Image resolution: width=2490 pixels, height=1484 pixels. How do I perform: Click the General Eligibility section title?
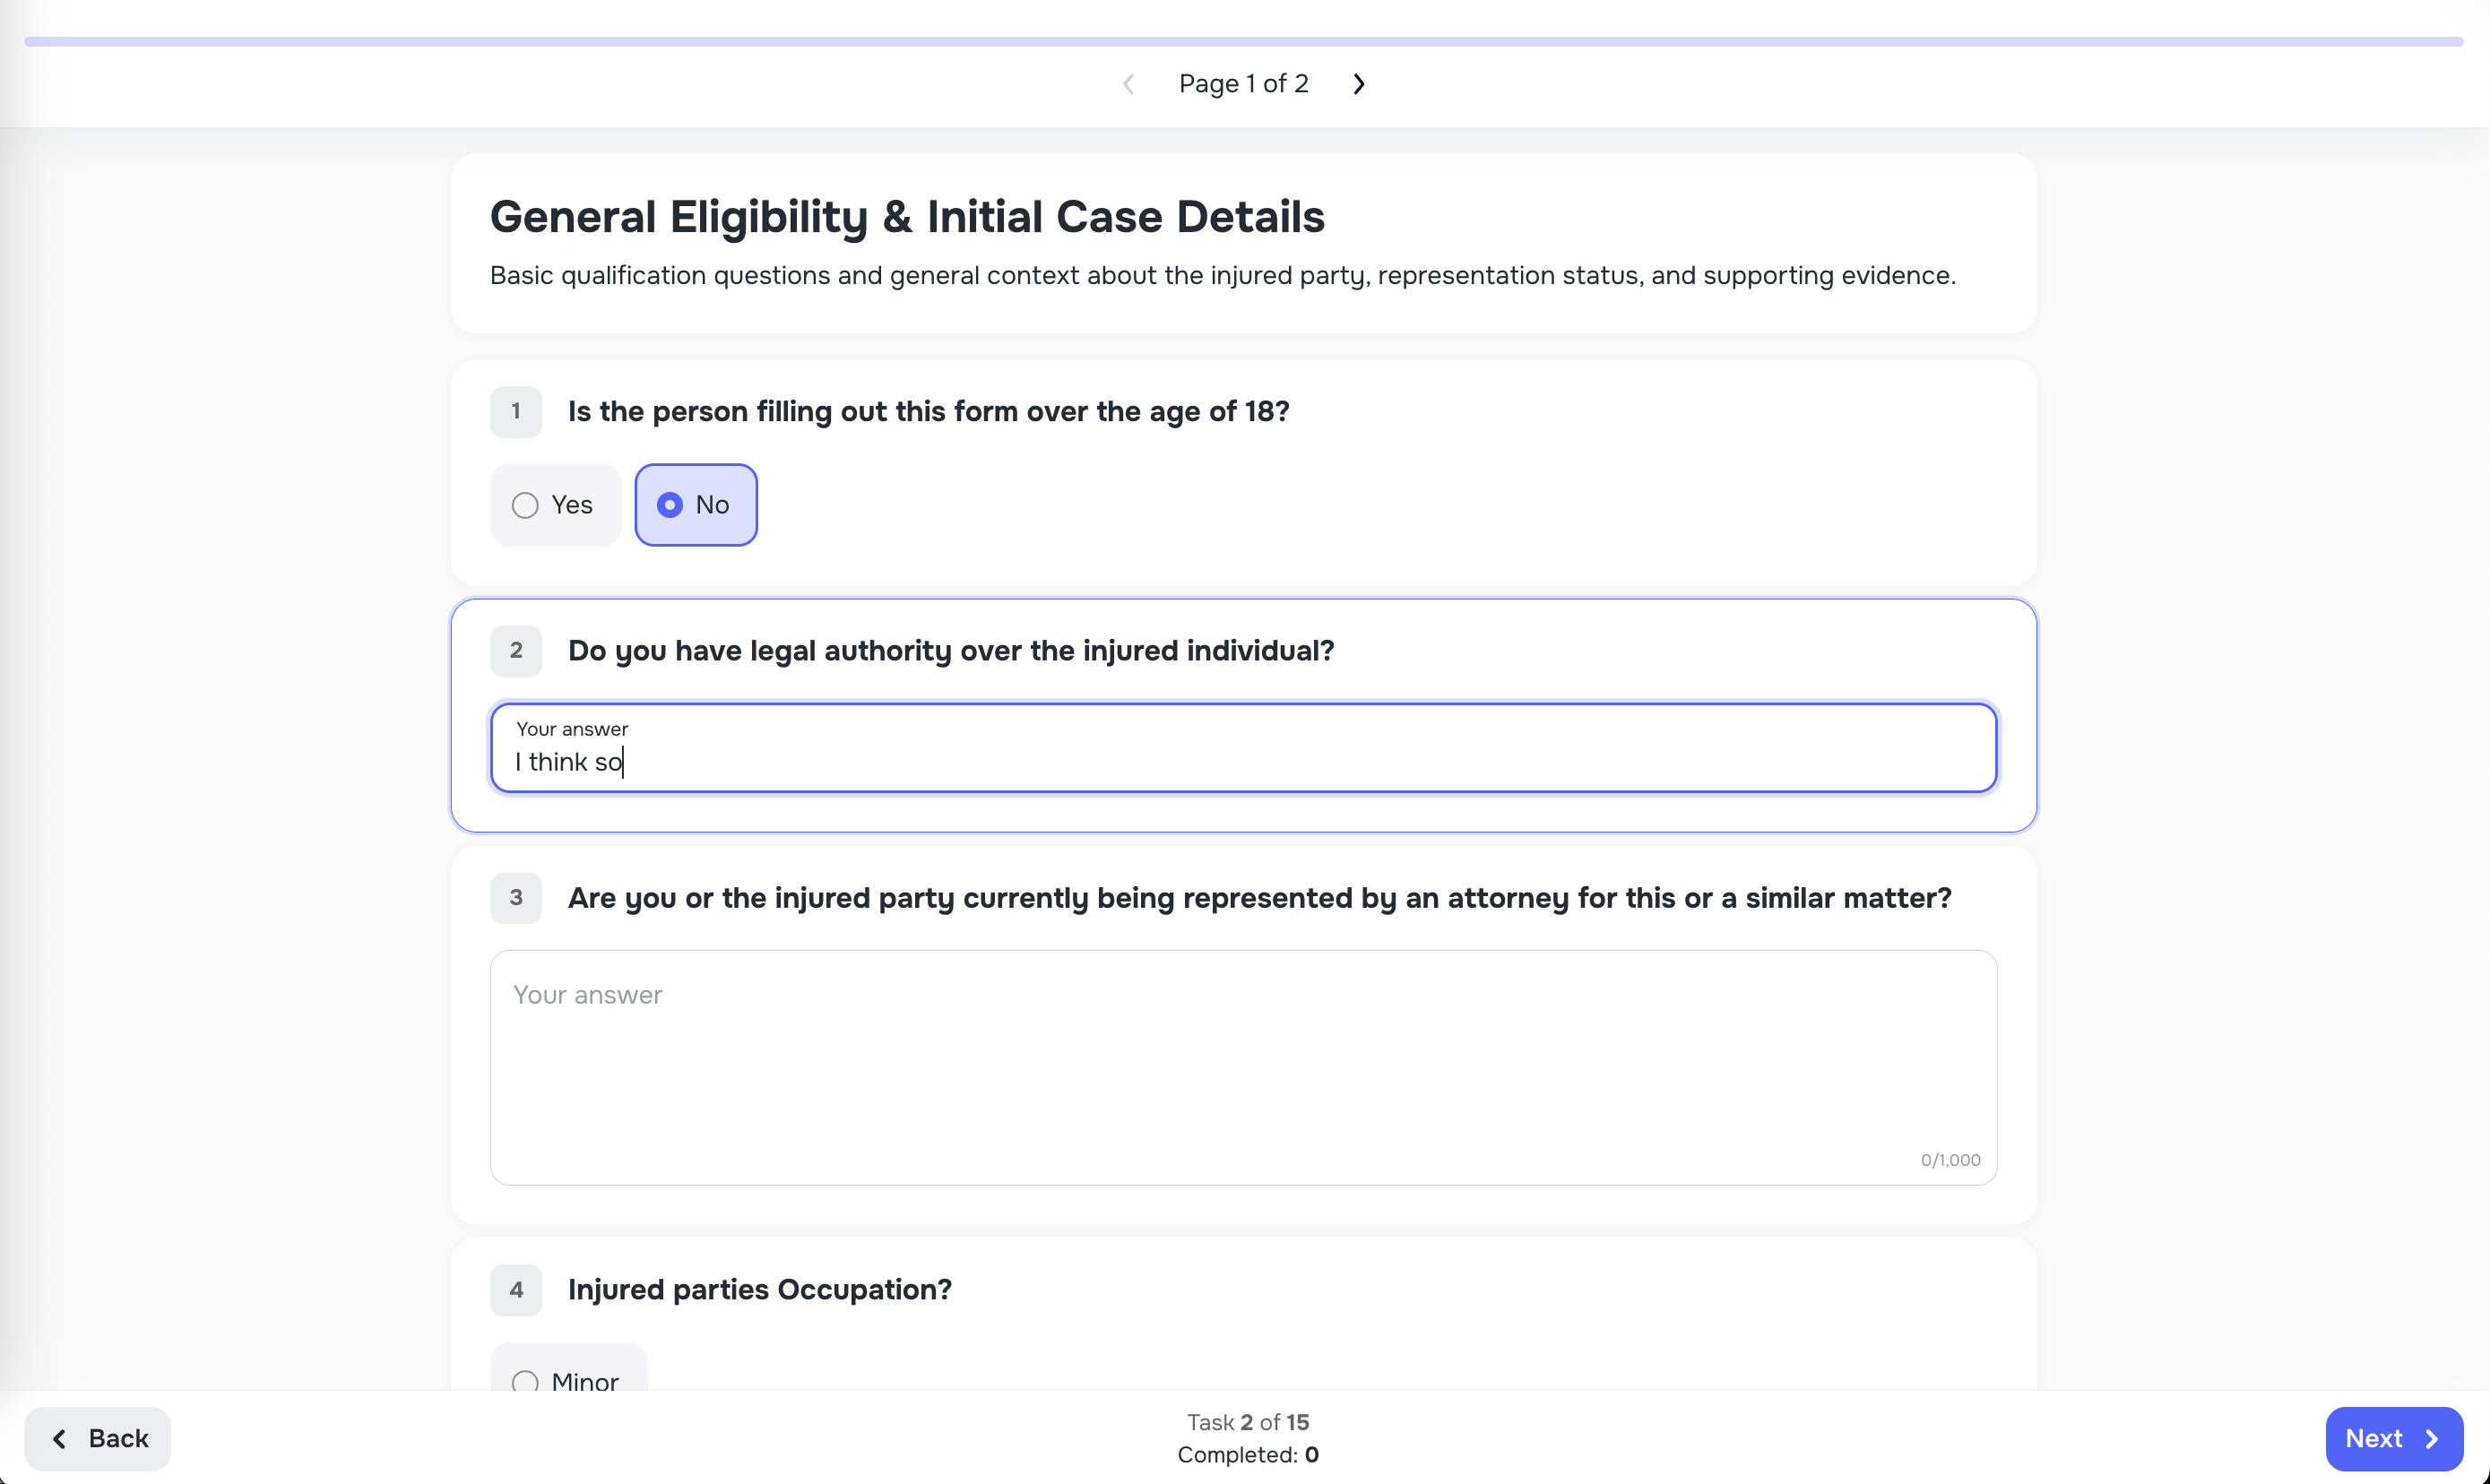(x=907, y=216)
